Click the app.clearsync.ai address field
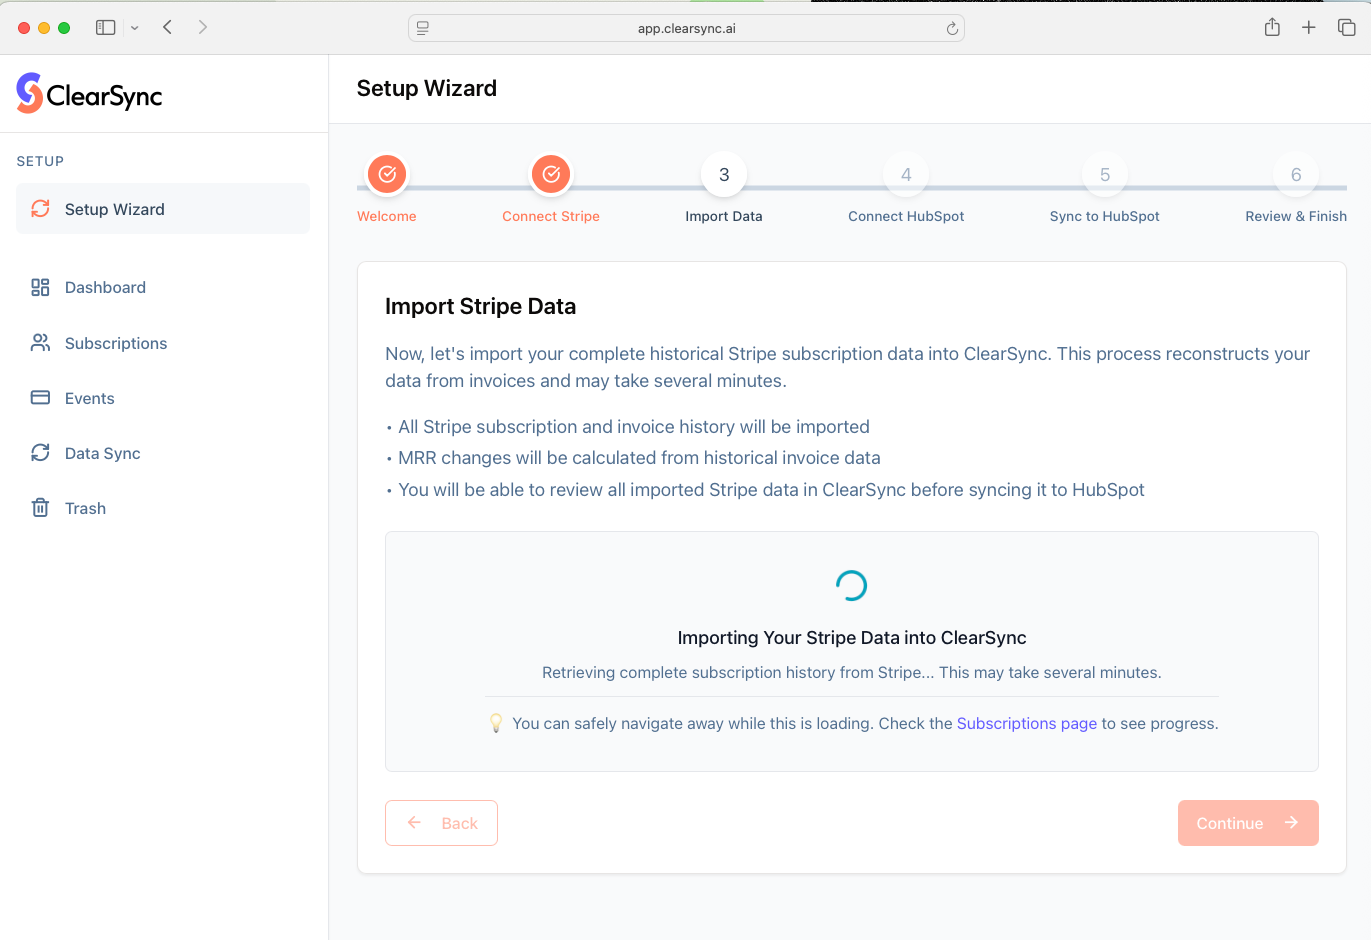The image size is (1371, 940). pyautogui.click(x=686, y=28)
